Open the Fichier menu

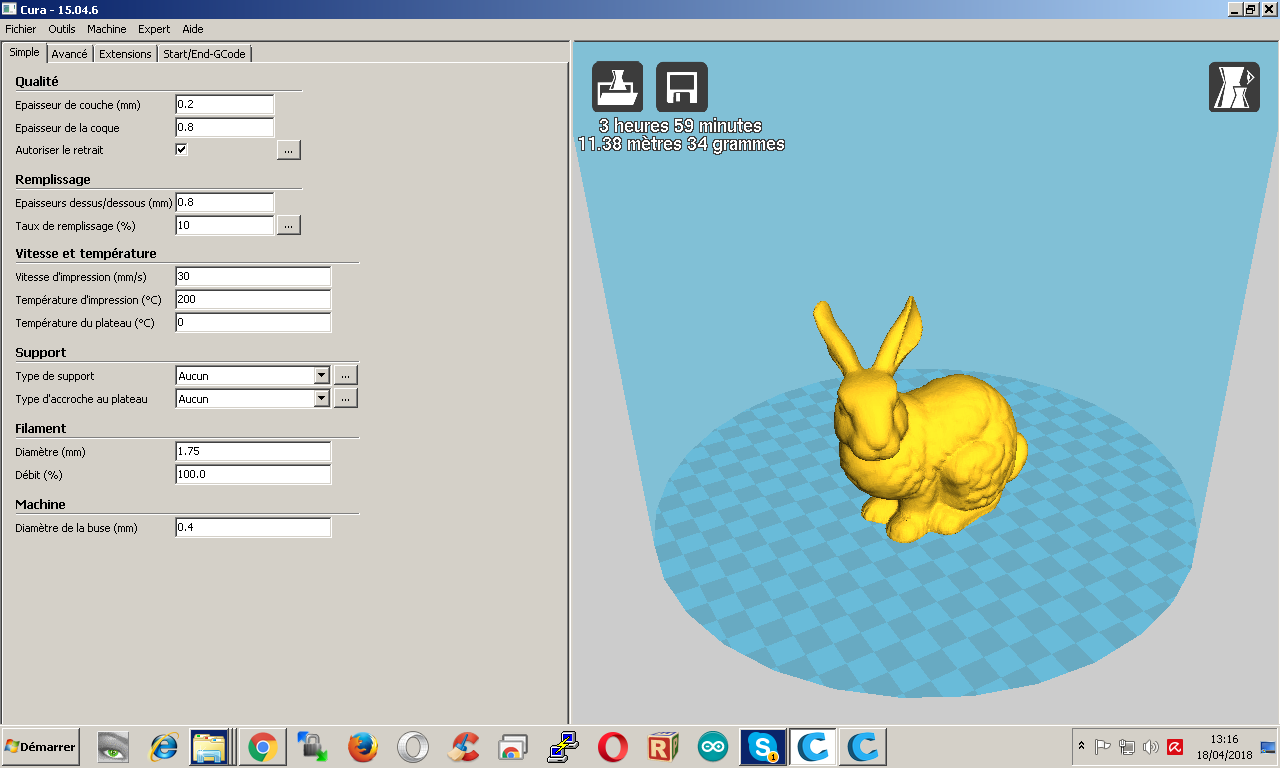[21, 29]
